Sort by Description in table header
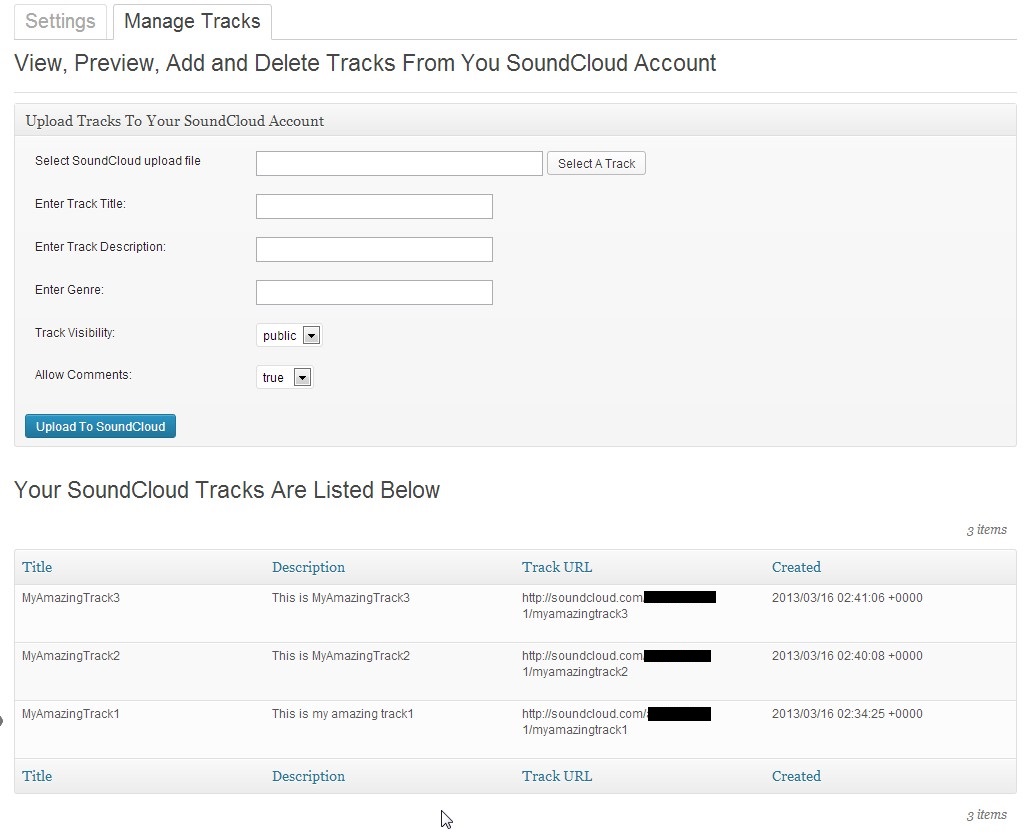Viewport: 1027px width, 837px height. tap(308, 567)
